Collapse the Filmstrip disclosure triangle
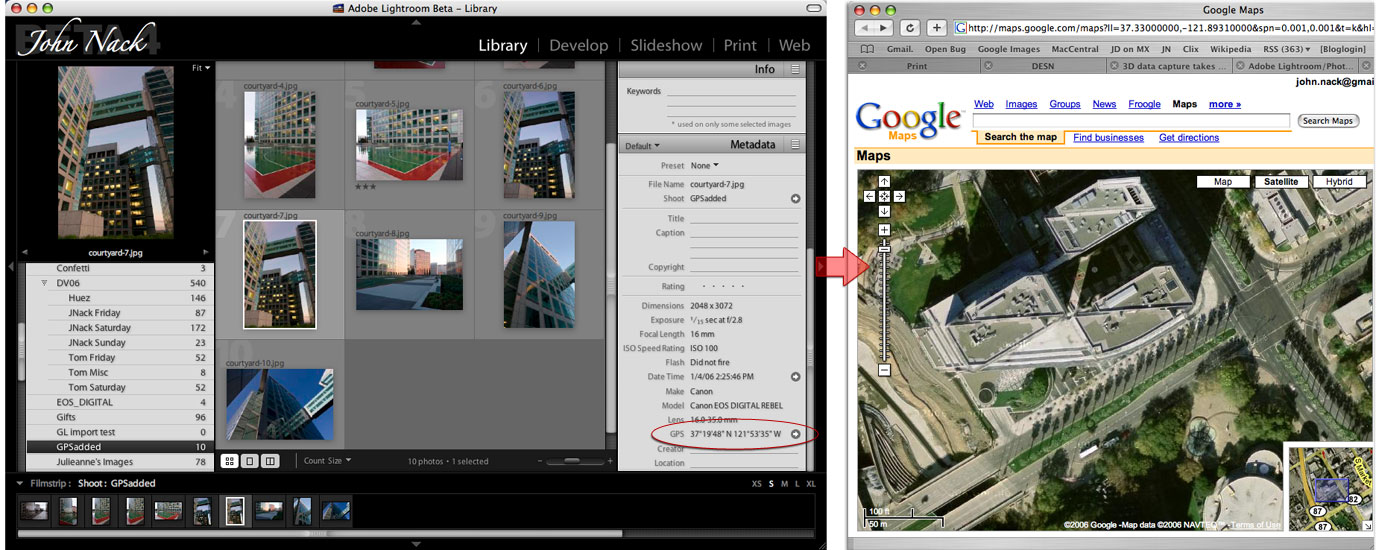Viewport: 1379px width, 550px height. [22, 484]
